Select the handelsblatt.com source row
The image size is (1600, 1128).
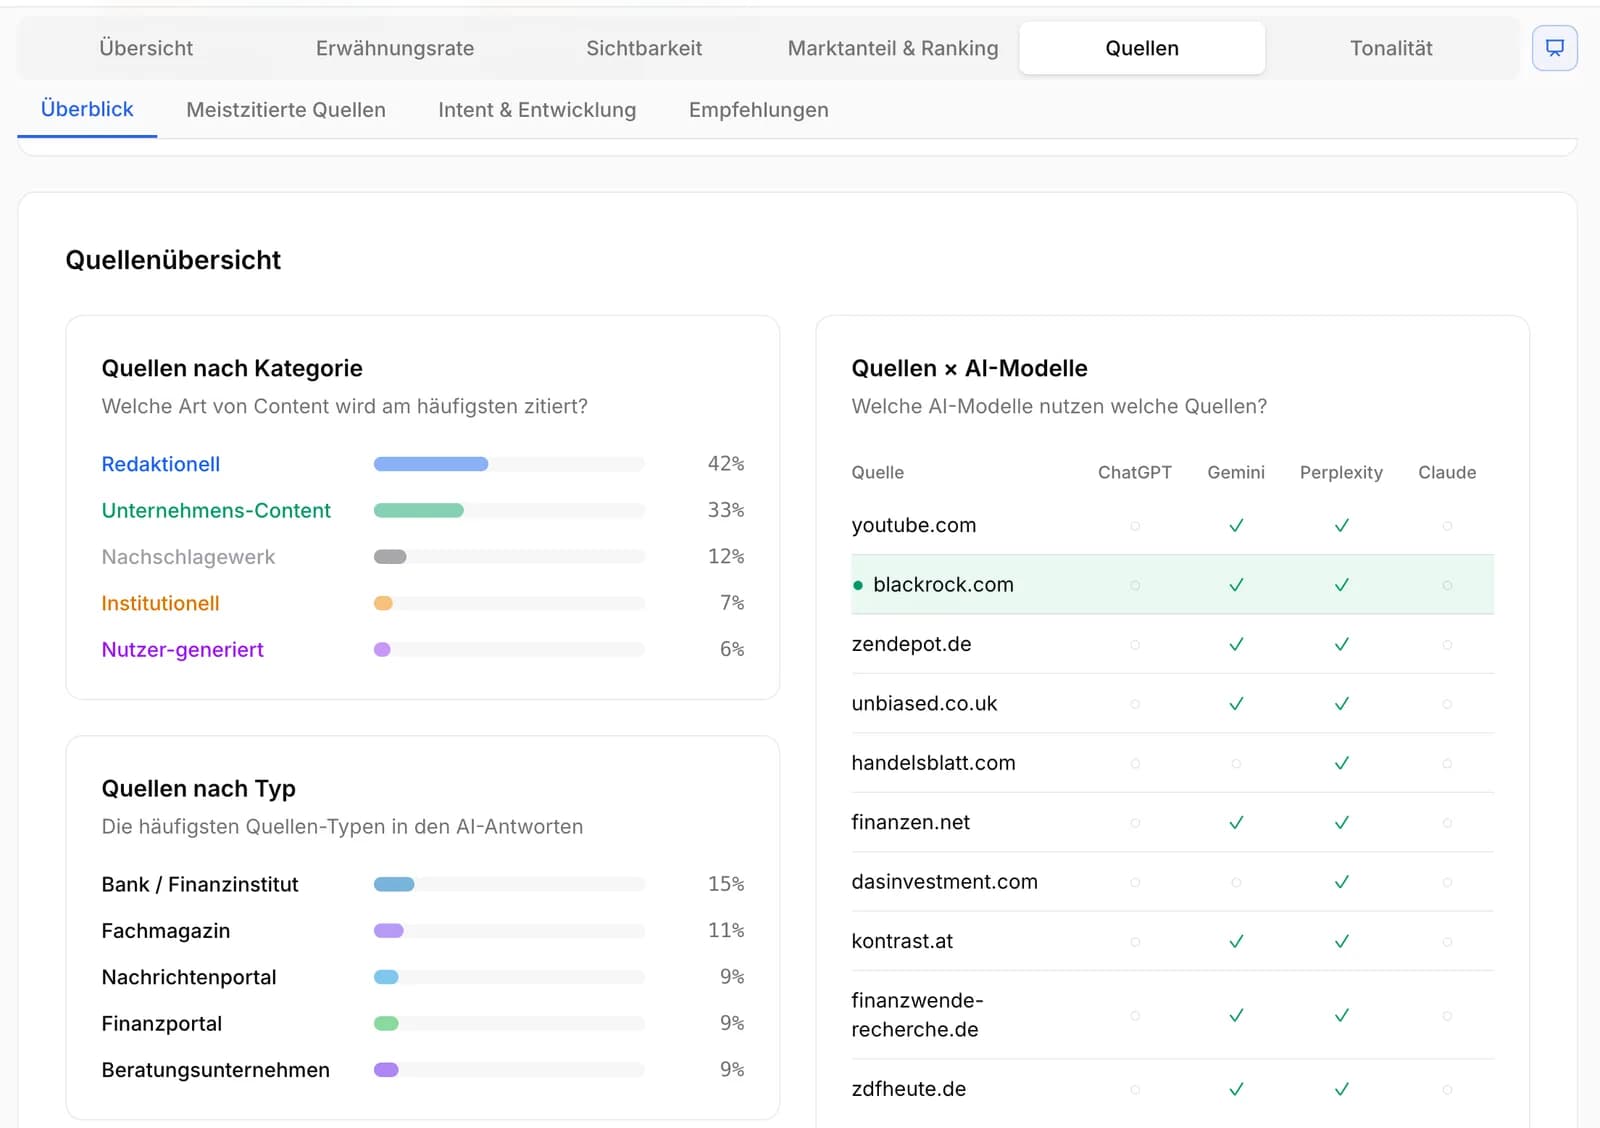tap(1172, 763)
